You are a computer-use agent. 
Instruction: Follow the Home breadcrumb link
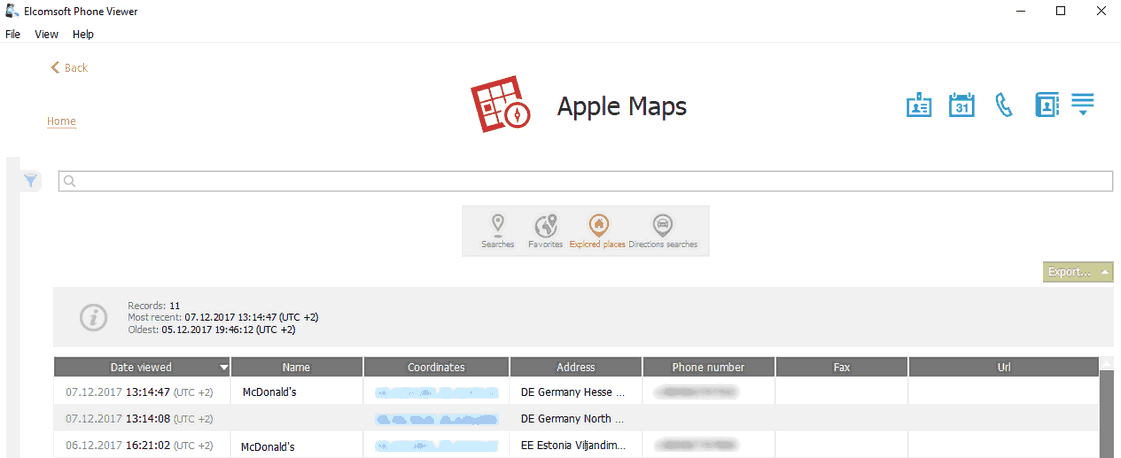point(61,122)
